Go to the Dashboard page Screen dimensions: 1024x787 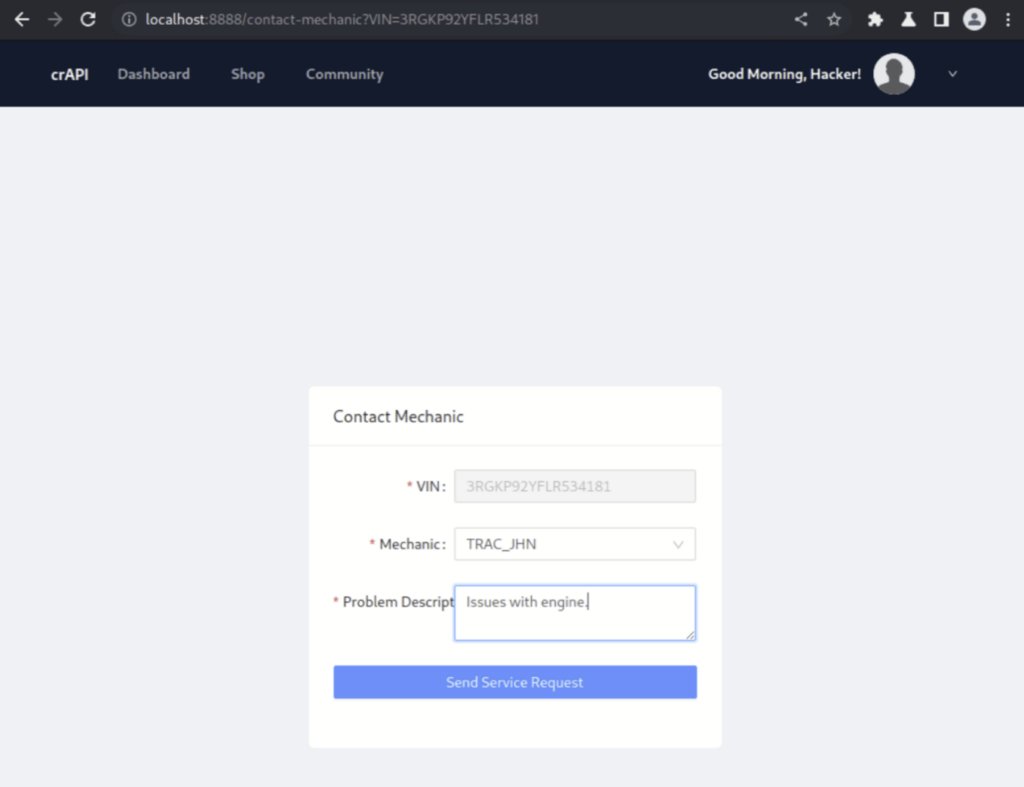pos(153,74)
